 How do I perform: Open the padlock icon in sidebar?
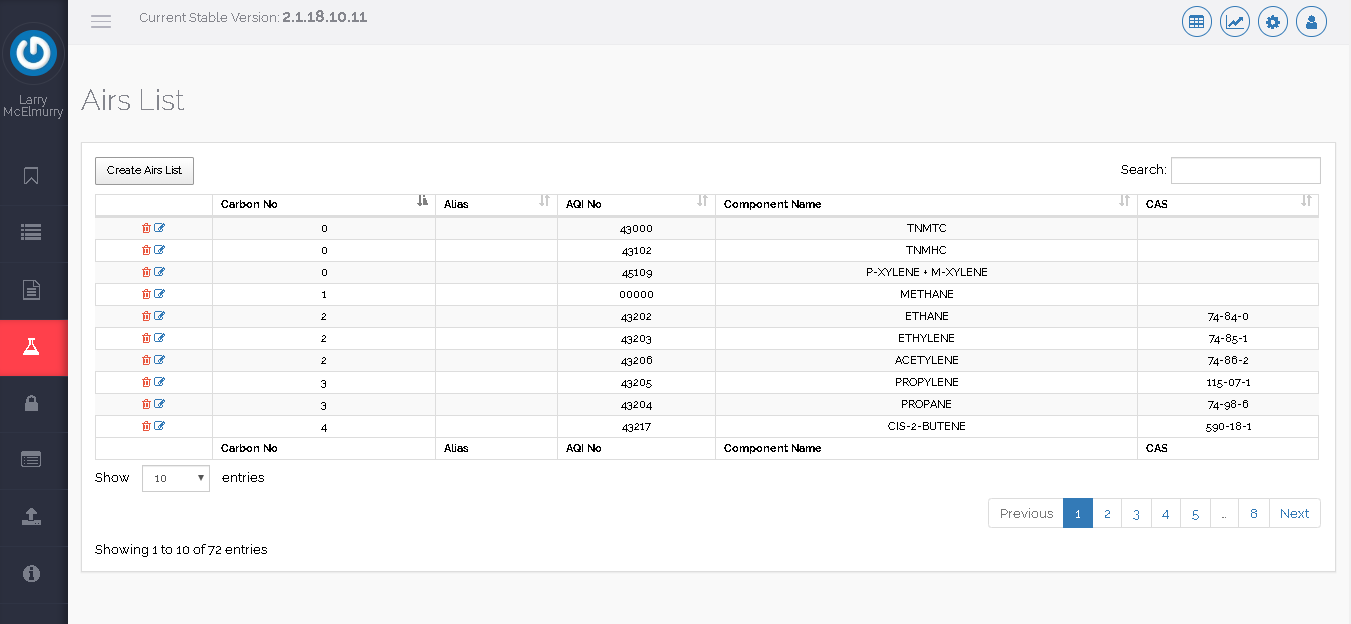(x=32, y=403)
